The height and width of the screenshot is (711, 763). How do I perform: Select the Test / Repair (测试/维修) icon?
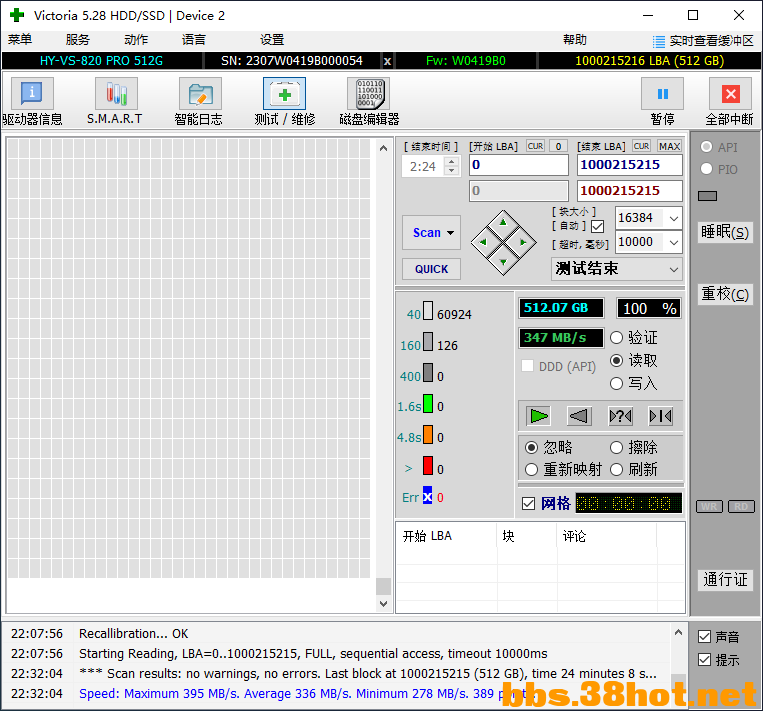tap(285, 93)
